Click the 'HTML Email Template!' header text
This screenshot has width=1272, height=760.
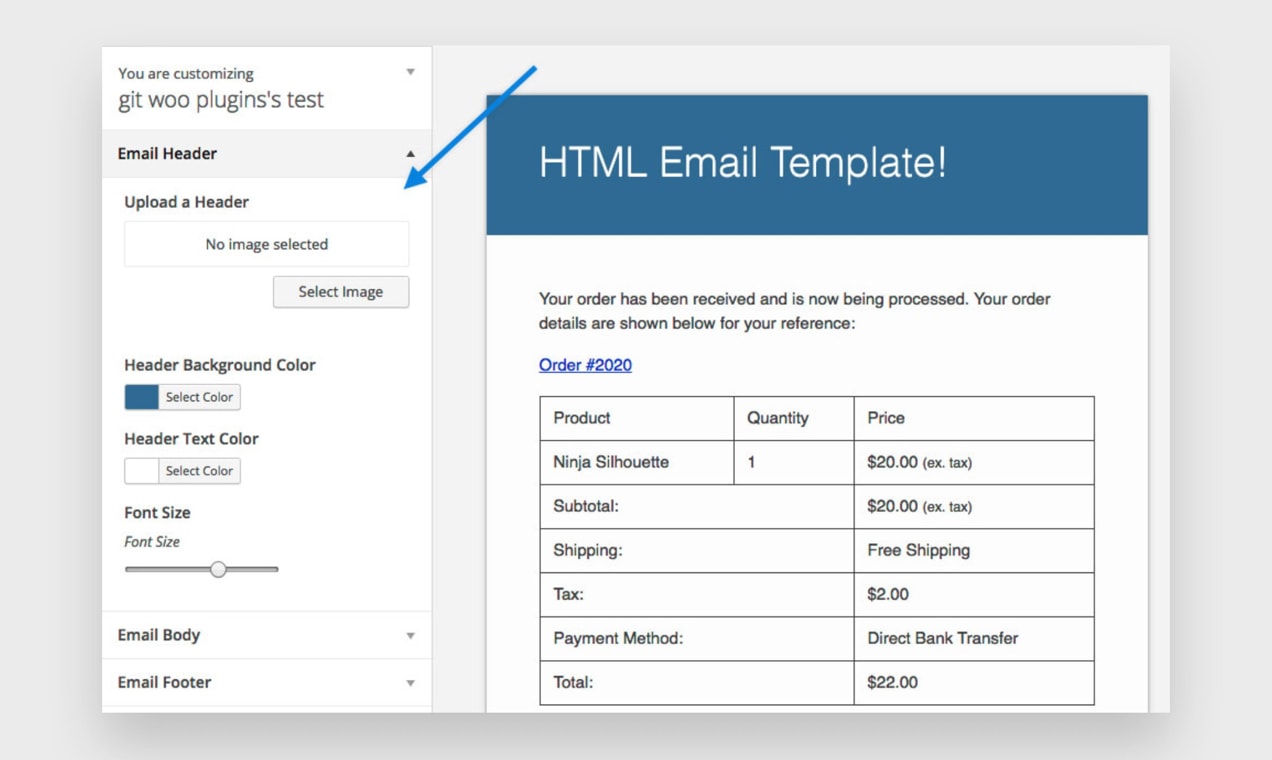tap(743, 162)
